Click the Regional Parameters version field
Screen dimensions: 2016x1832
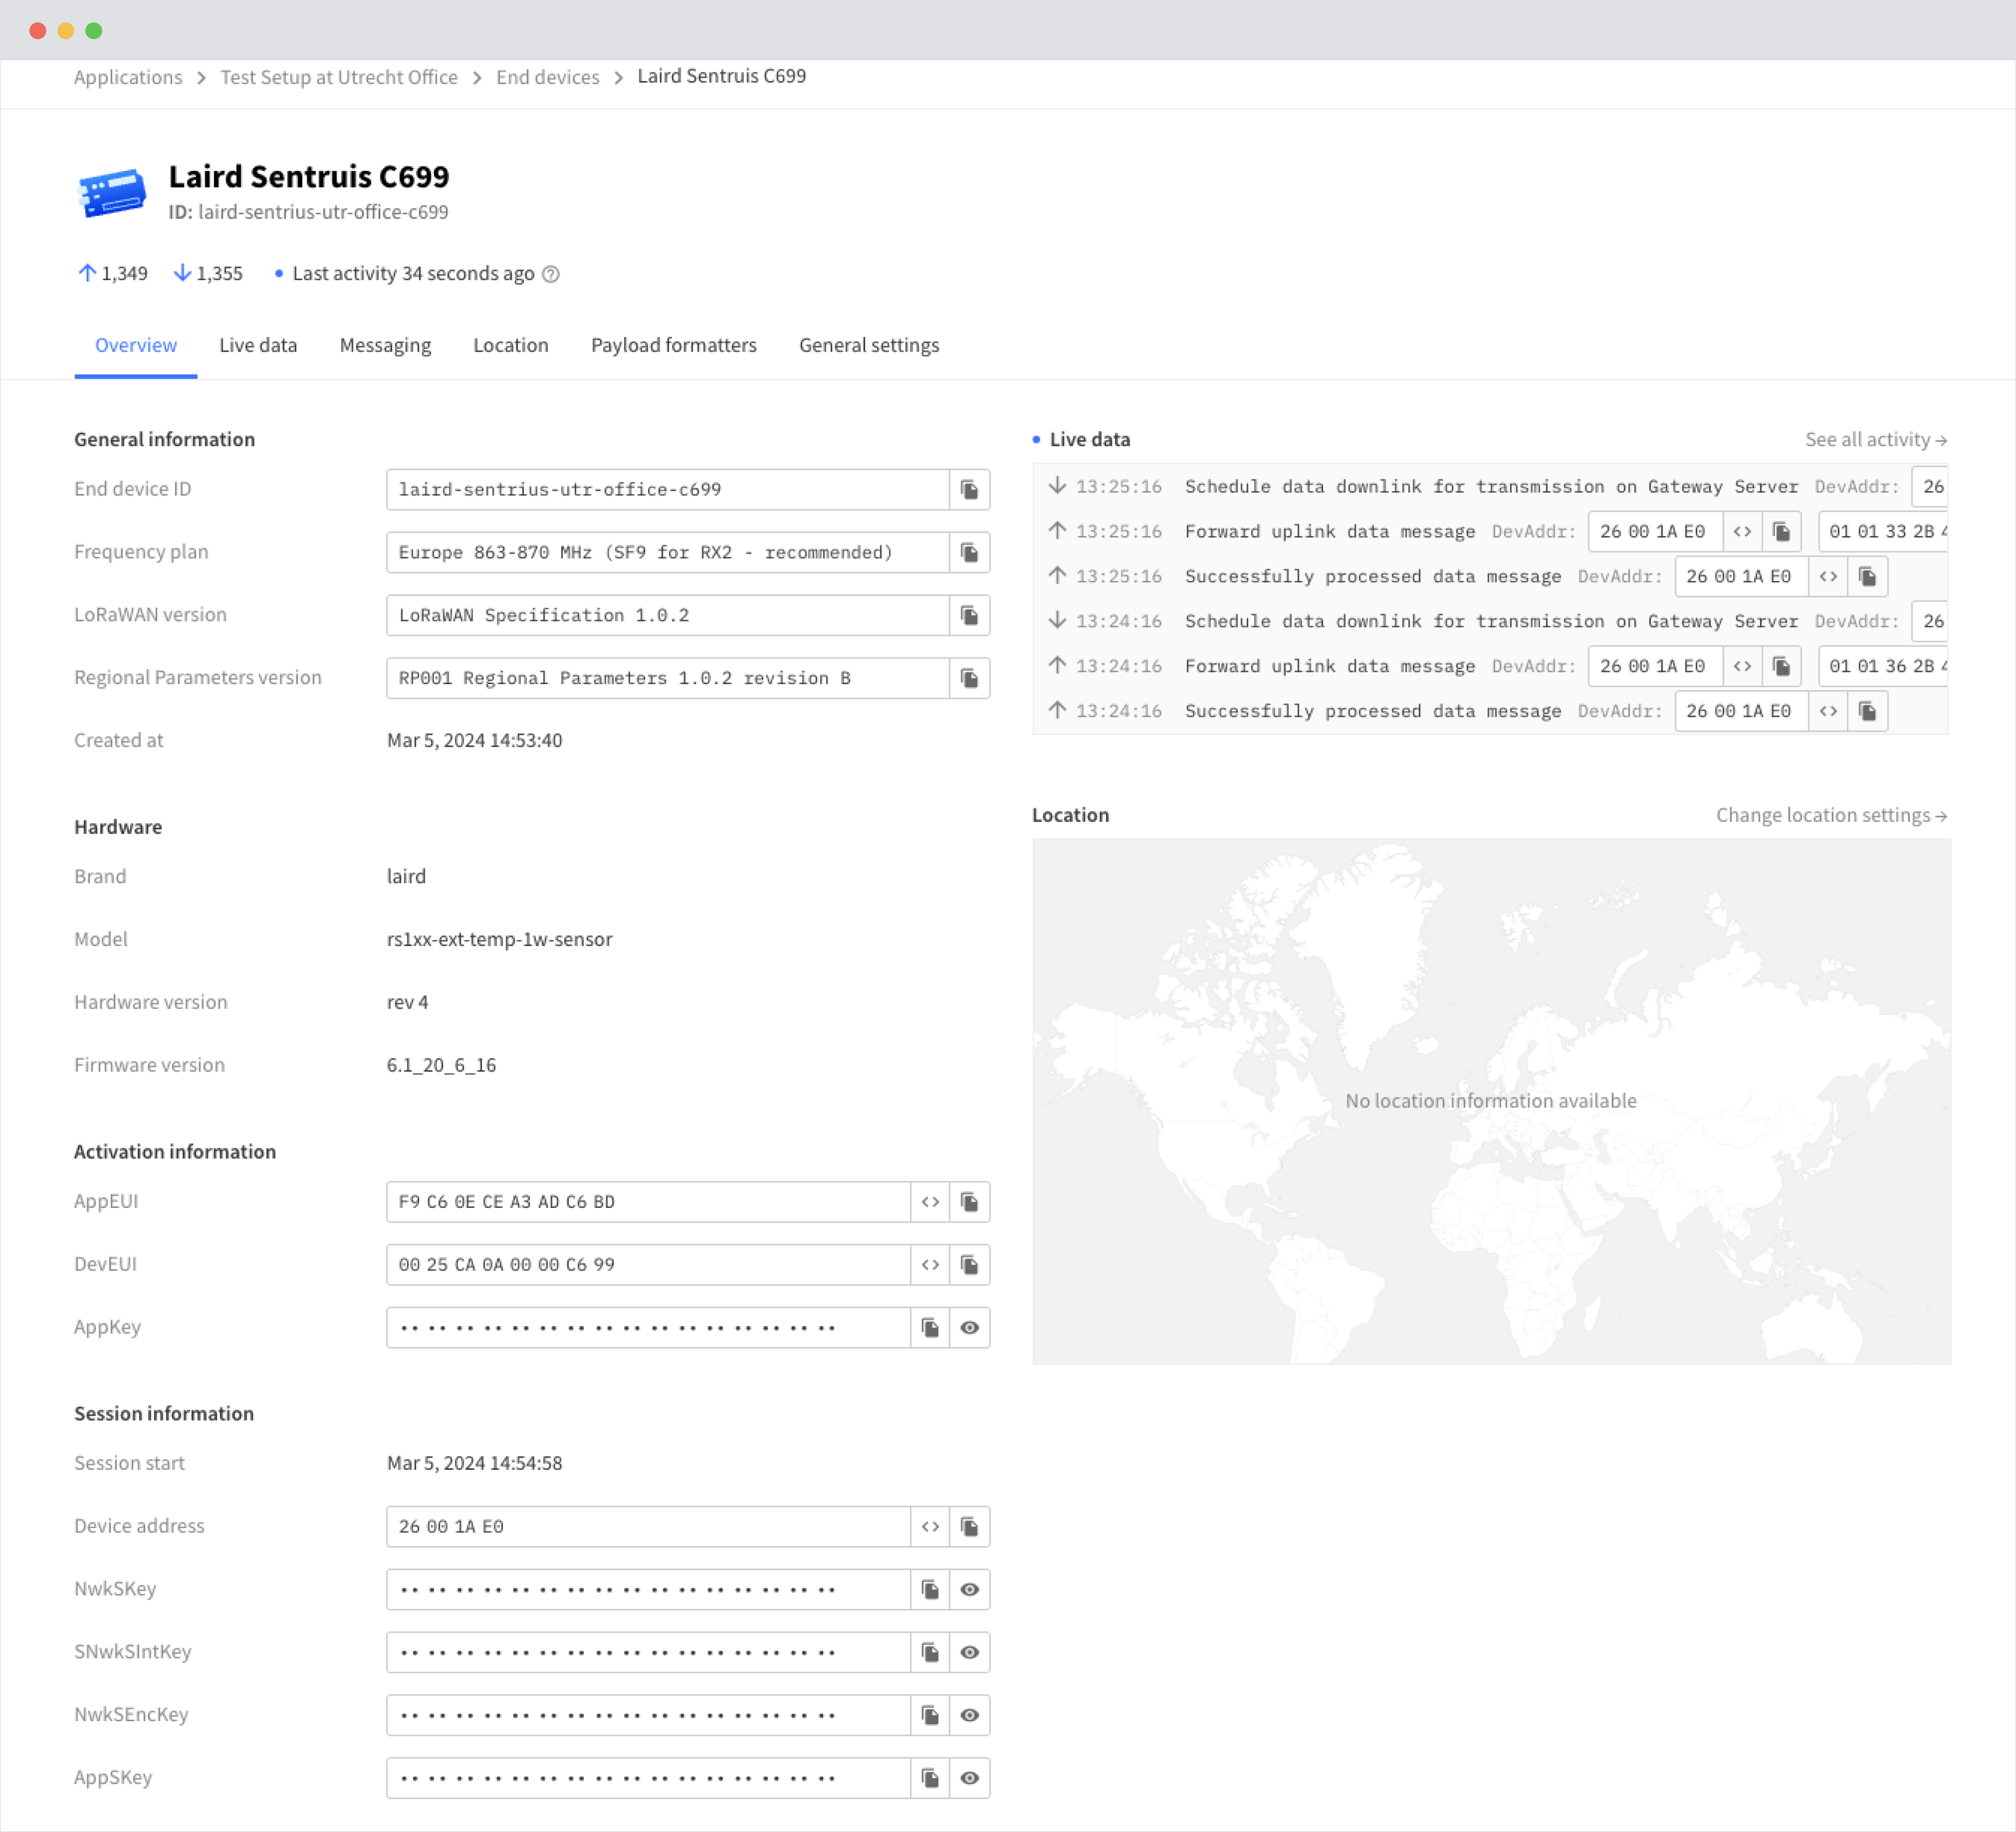666,679
